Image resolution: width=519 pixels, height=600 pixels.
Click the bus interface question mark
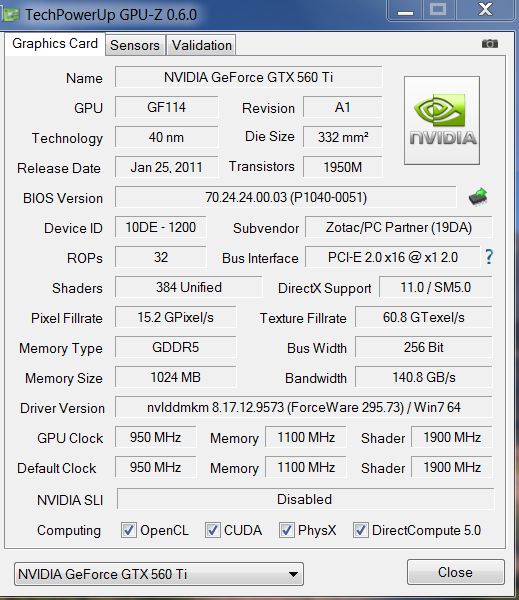(x=489, y=257)
